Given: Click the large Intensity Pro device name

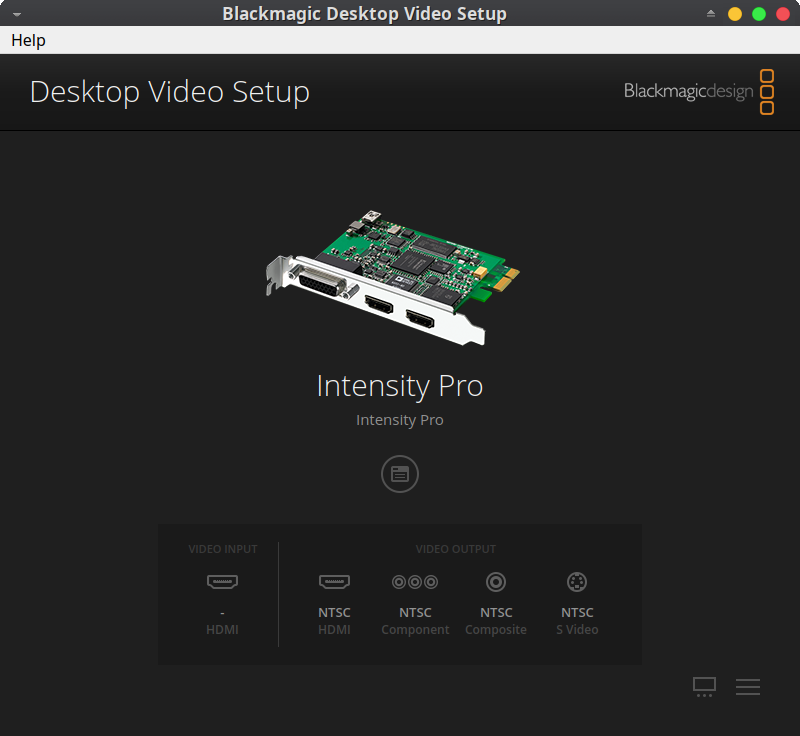Looking at the screenshot, I should click(400, 386).
